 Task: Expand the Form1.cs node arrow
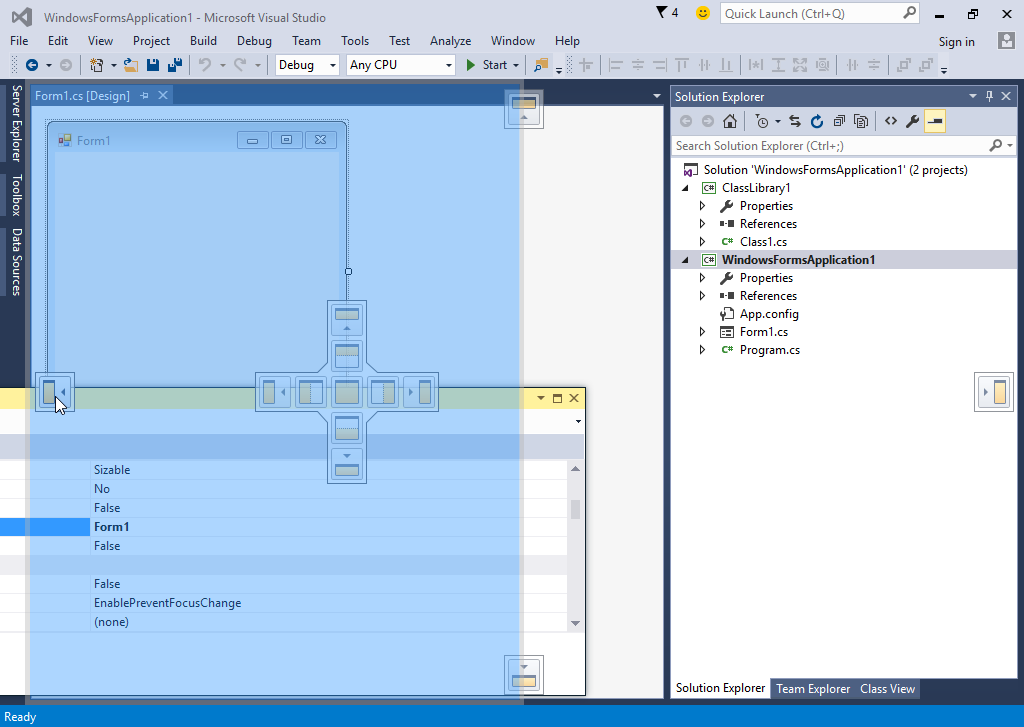pyautogui.click(x=703, y=332)
